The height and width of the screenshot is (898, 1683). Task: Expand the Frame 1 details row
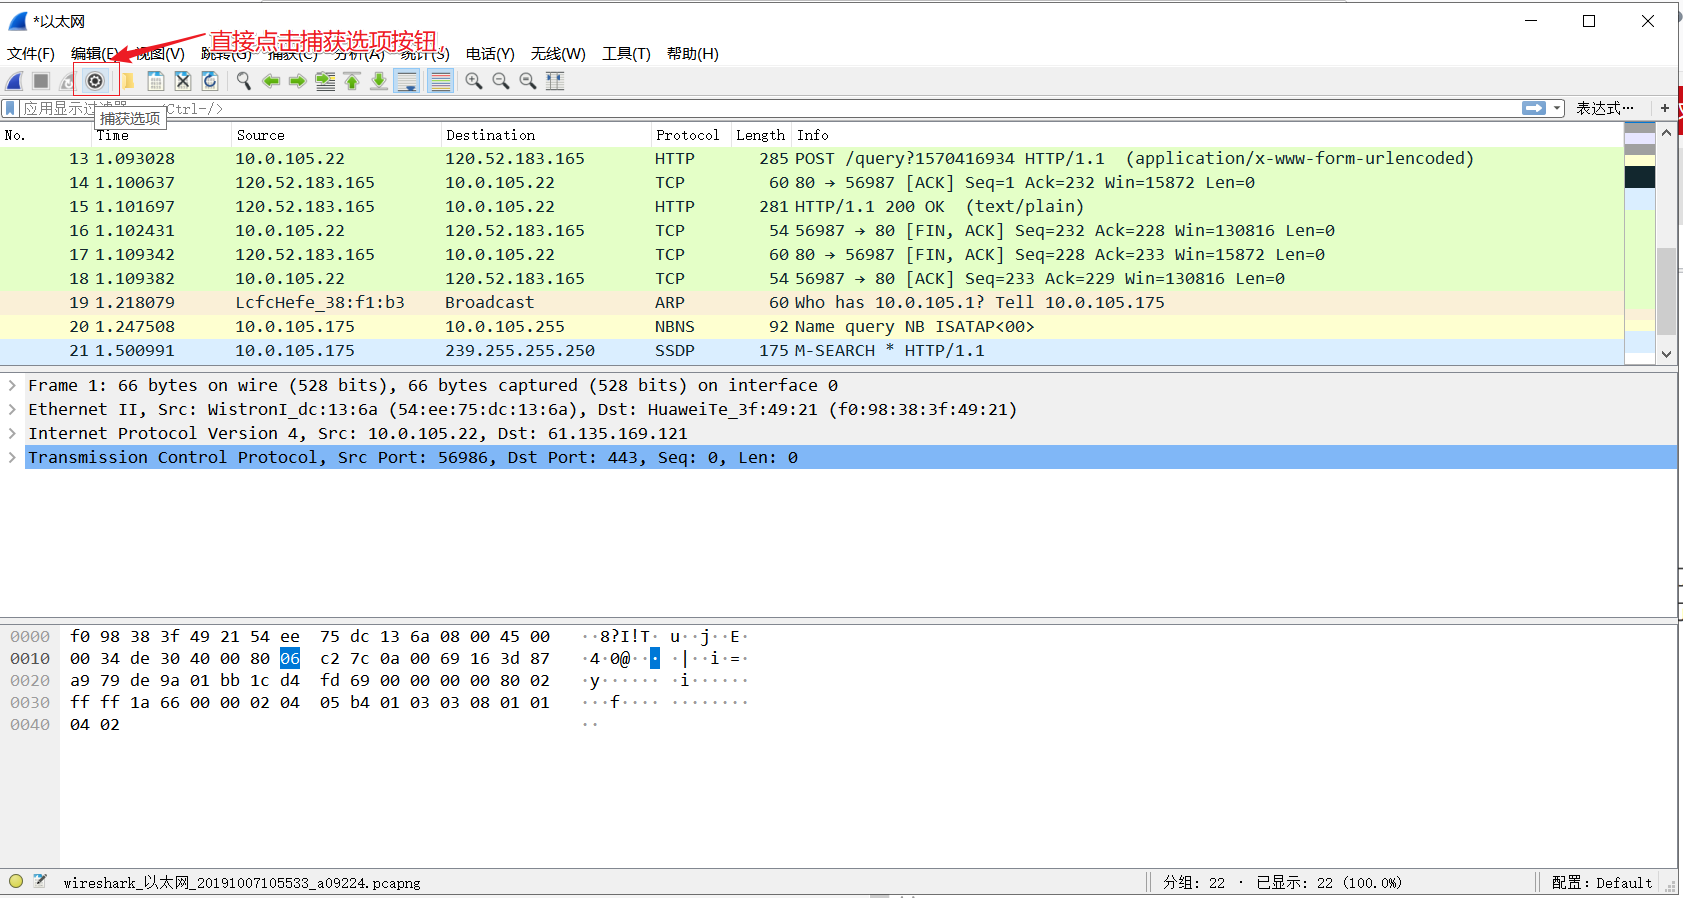(x=12, y=385)
